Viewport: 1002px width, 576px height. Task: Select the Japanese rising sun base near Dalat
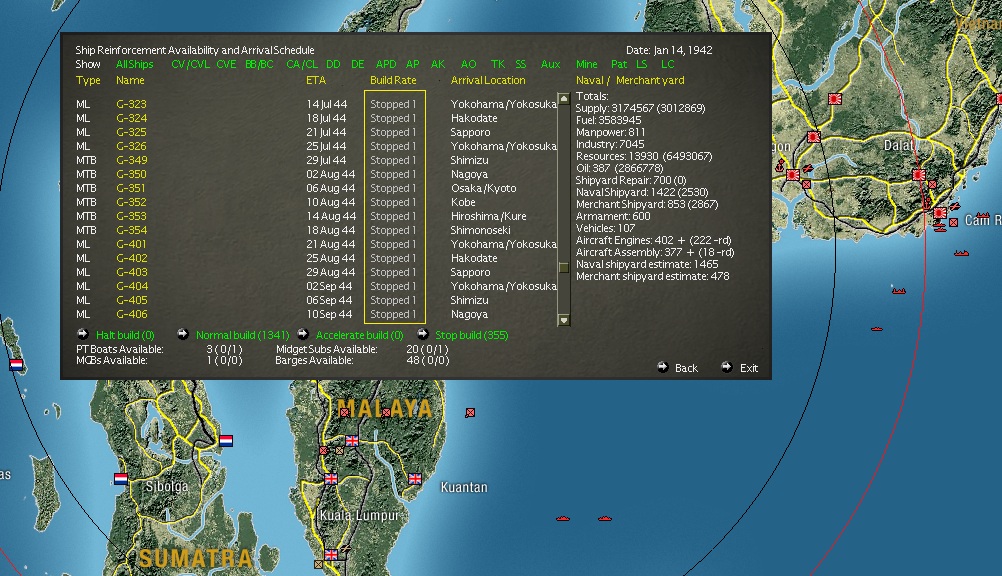tap(919, 175)
